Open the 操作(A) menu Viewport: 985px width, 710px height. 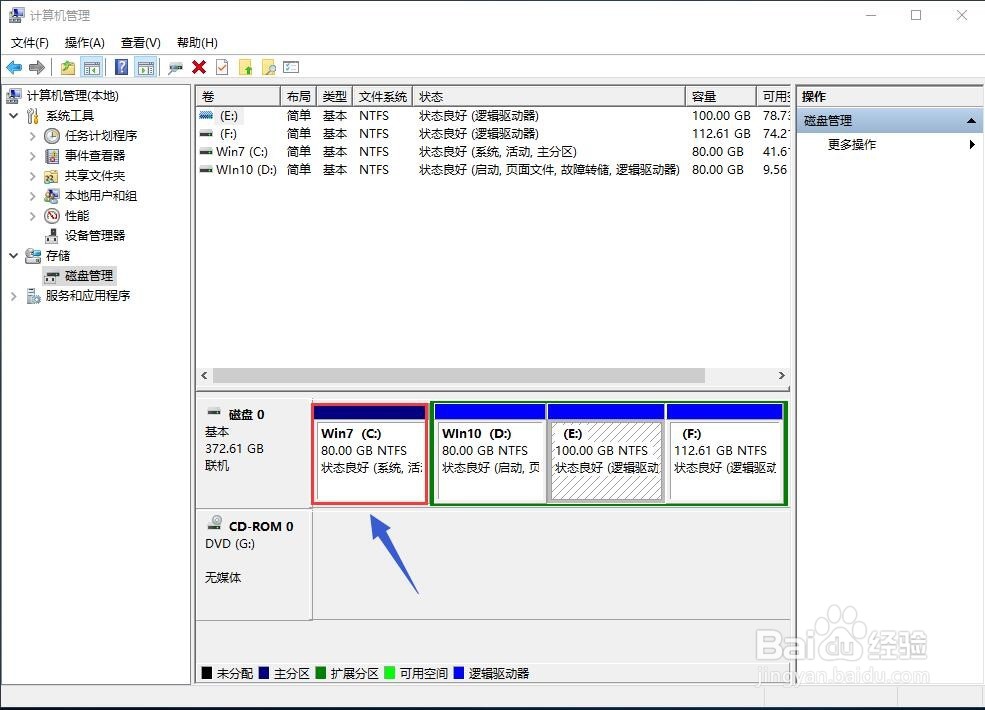pos(84,42)
